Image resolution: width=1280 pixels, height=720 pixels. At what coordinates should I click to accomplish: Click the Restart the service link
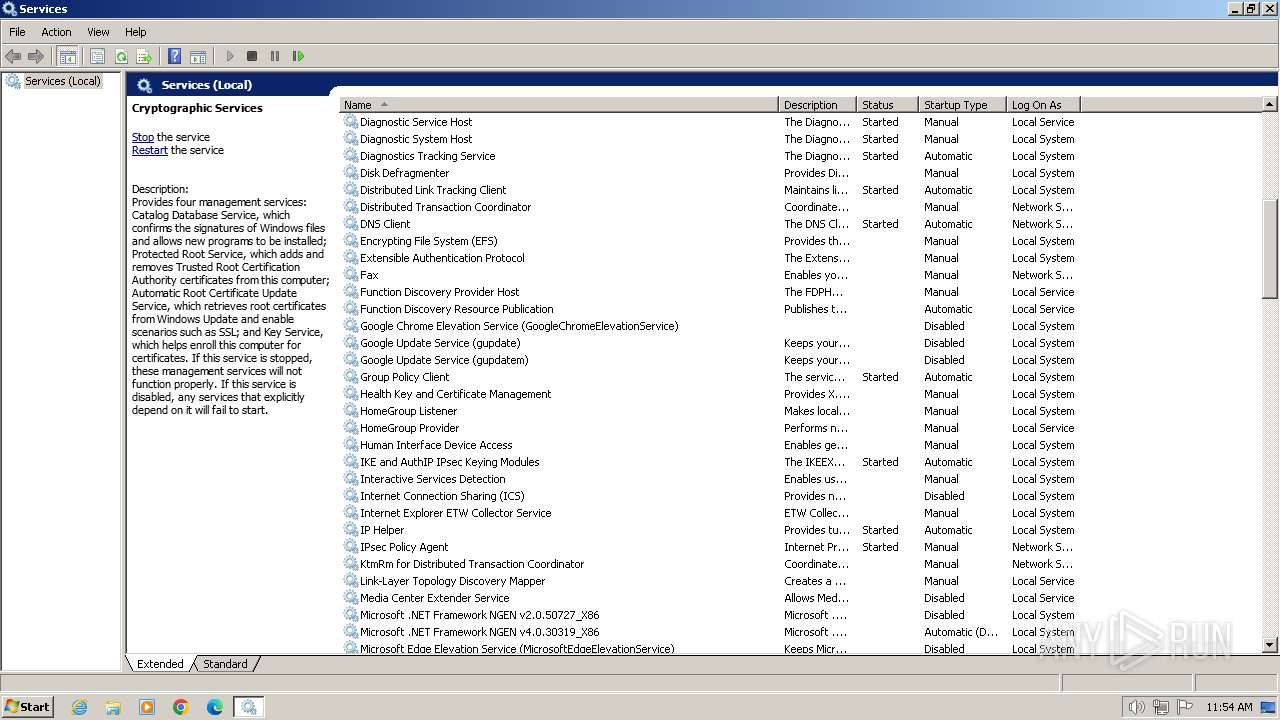click(150, 150)
